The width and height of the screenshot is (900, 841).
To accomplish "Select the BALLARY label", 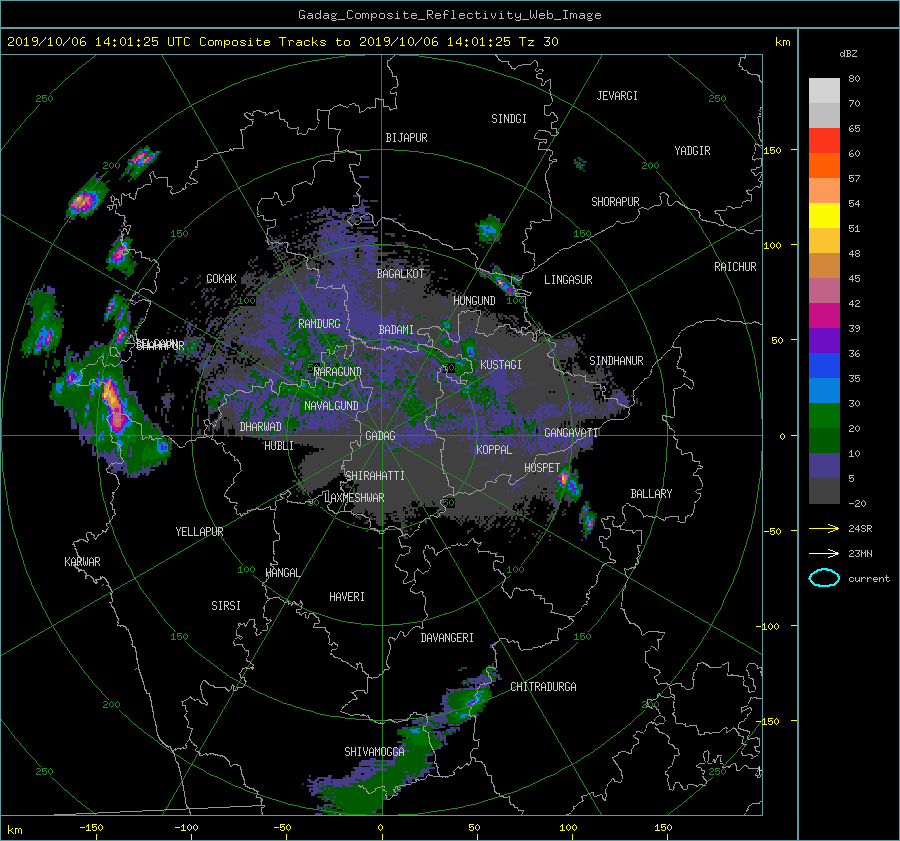I will [x=651, y=494].
